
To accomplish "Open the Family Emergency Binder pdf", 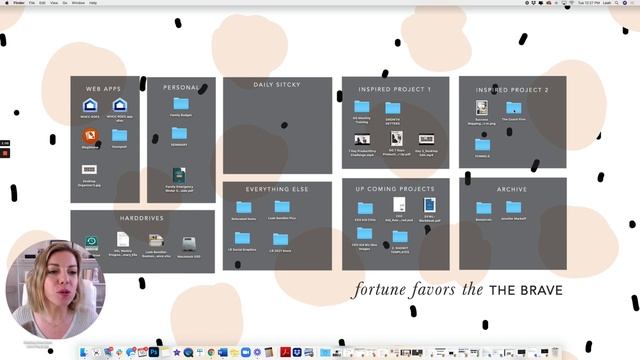I will (179, 176).
